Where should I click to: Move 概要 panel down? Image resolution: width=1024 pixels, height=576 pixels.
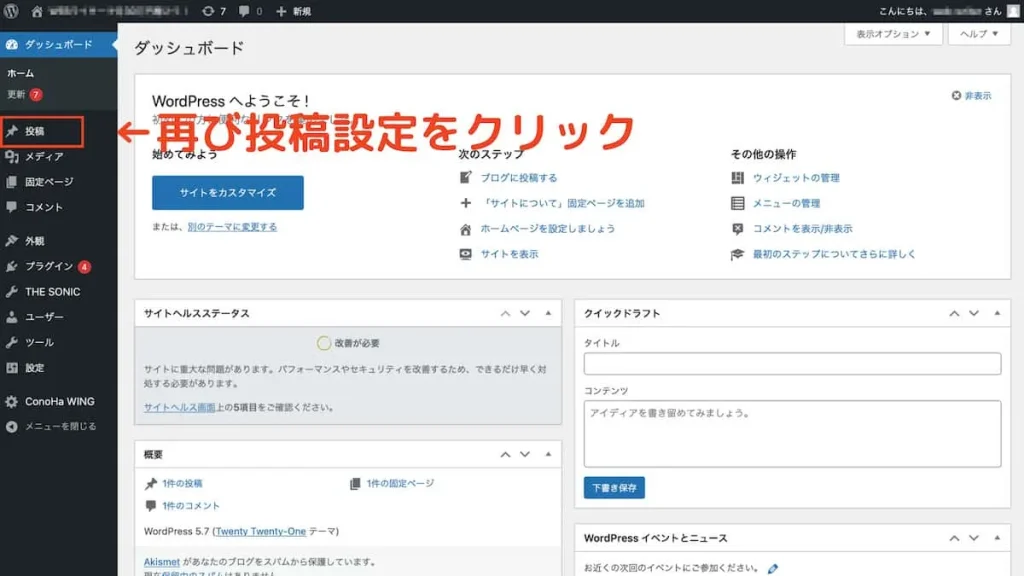click(525, 454)
